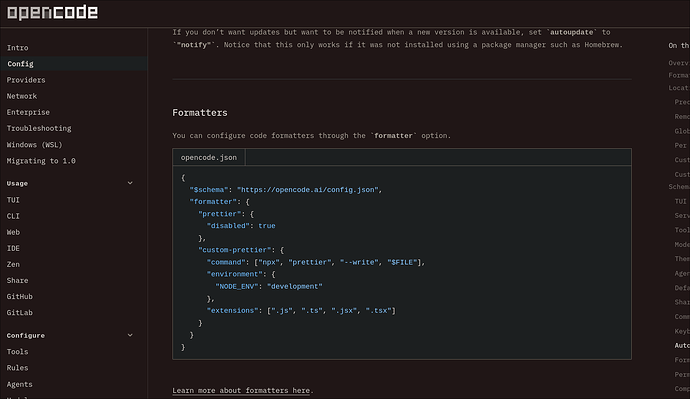Open the Share page
Viewport: 690px width, 399px height.
click(x=18, y=281)
